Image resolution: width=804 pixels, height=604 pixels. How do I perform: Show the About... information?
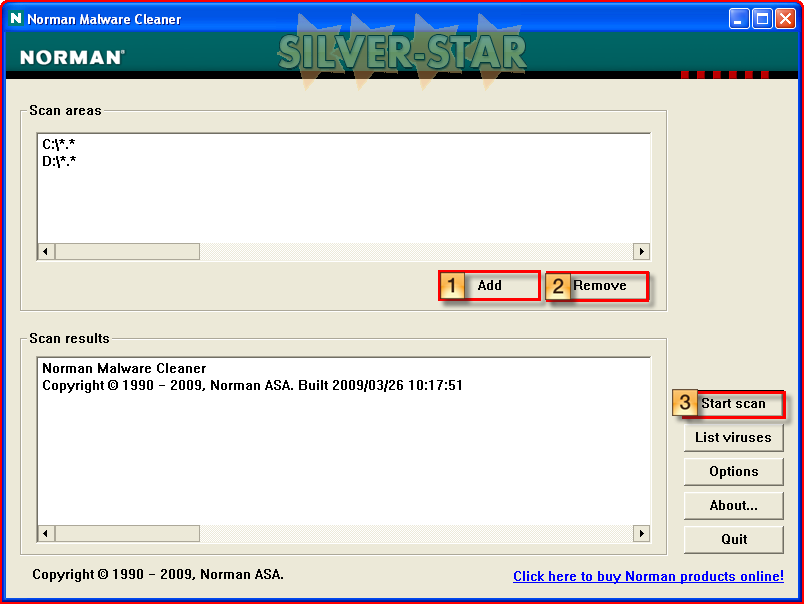(733, 506)
